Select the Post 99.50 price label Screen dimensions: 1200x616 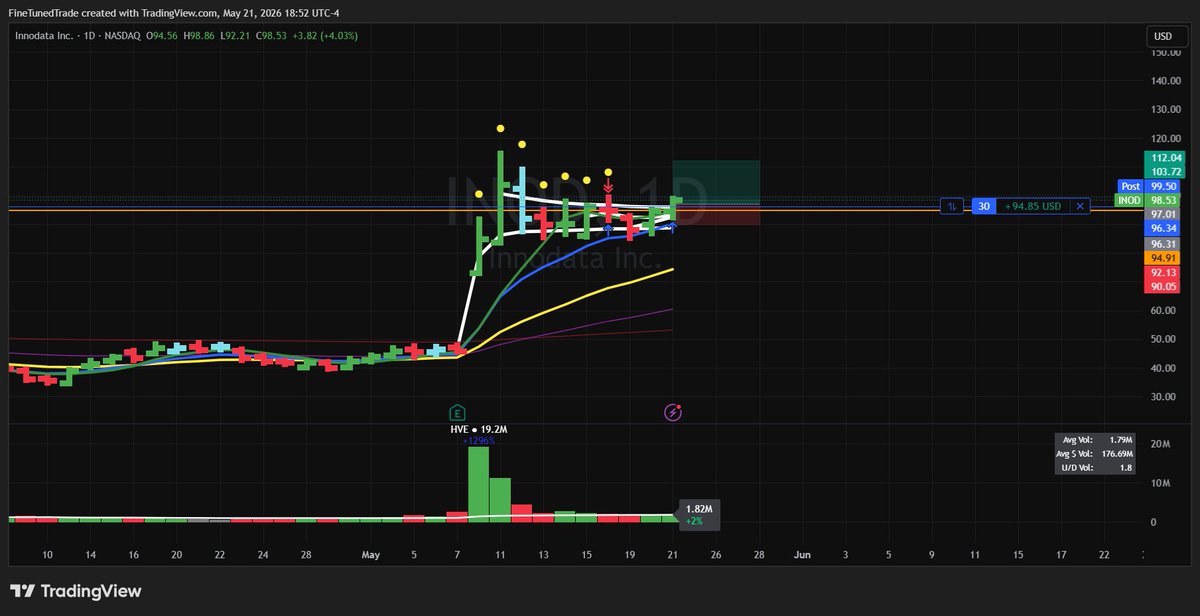pos(1151,186)
